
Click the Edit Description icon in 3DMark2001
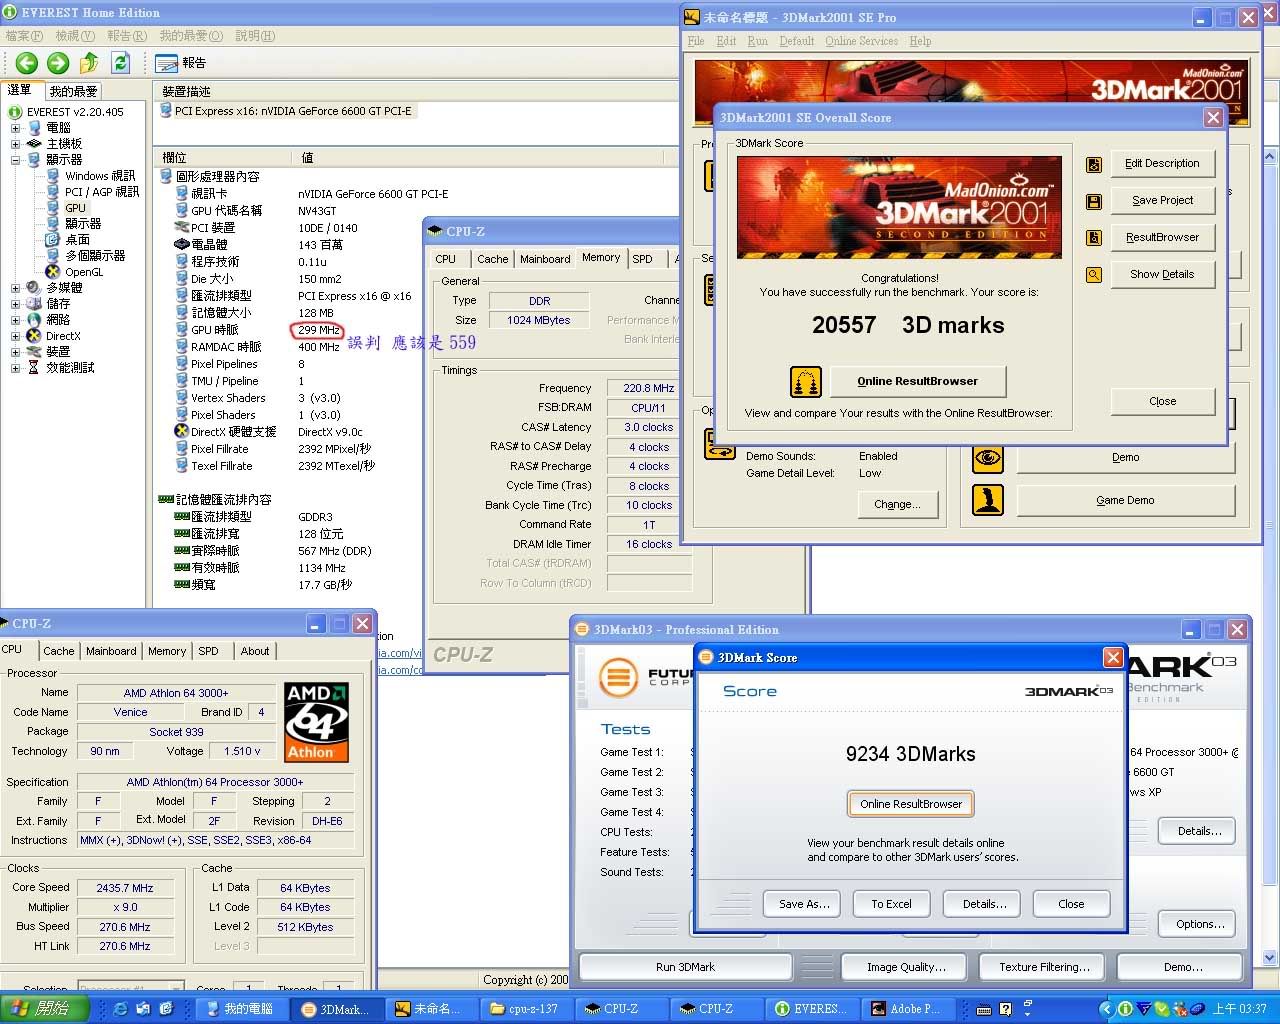coord(1094,164)
